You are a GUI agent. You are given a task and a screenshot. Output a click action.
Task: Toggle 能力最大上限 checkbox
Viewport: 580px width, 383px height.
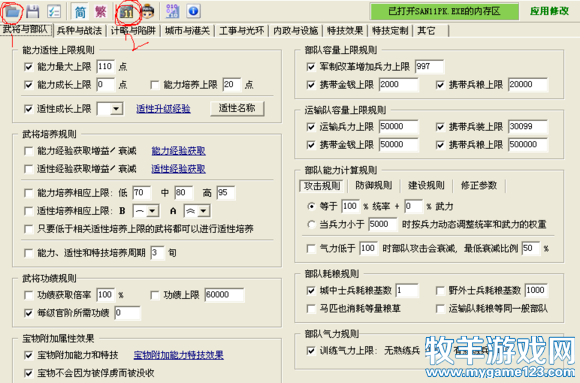coord(28,67)
